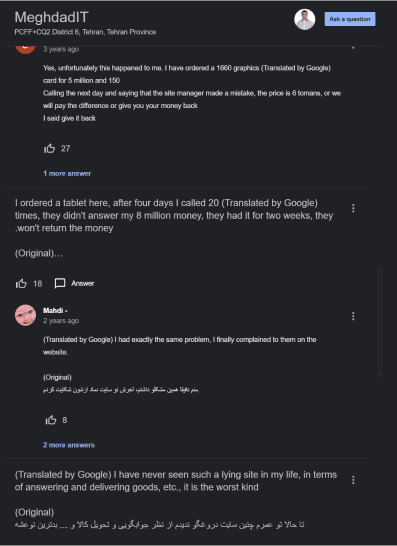Expand 1 more answer
This screenshot has width=397, height=546.
[67, 173]
